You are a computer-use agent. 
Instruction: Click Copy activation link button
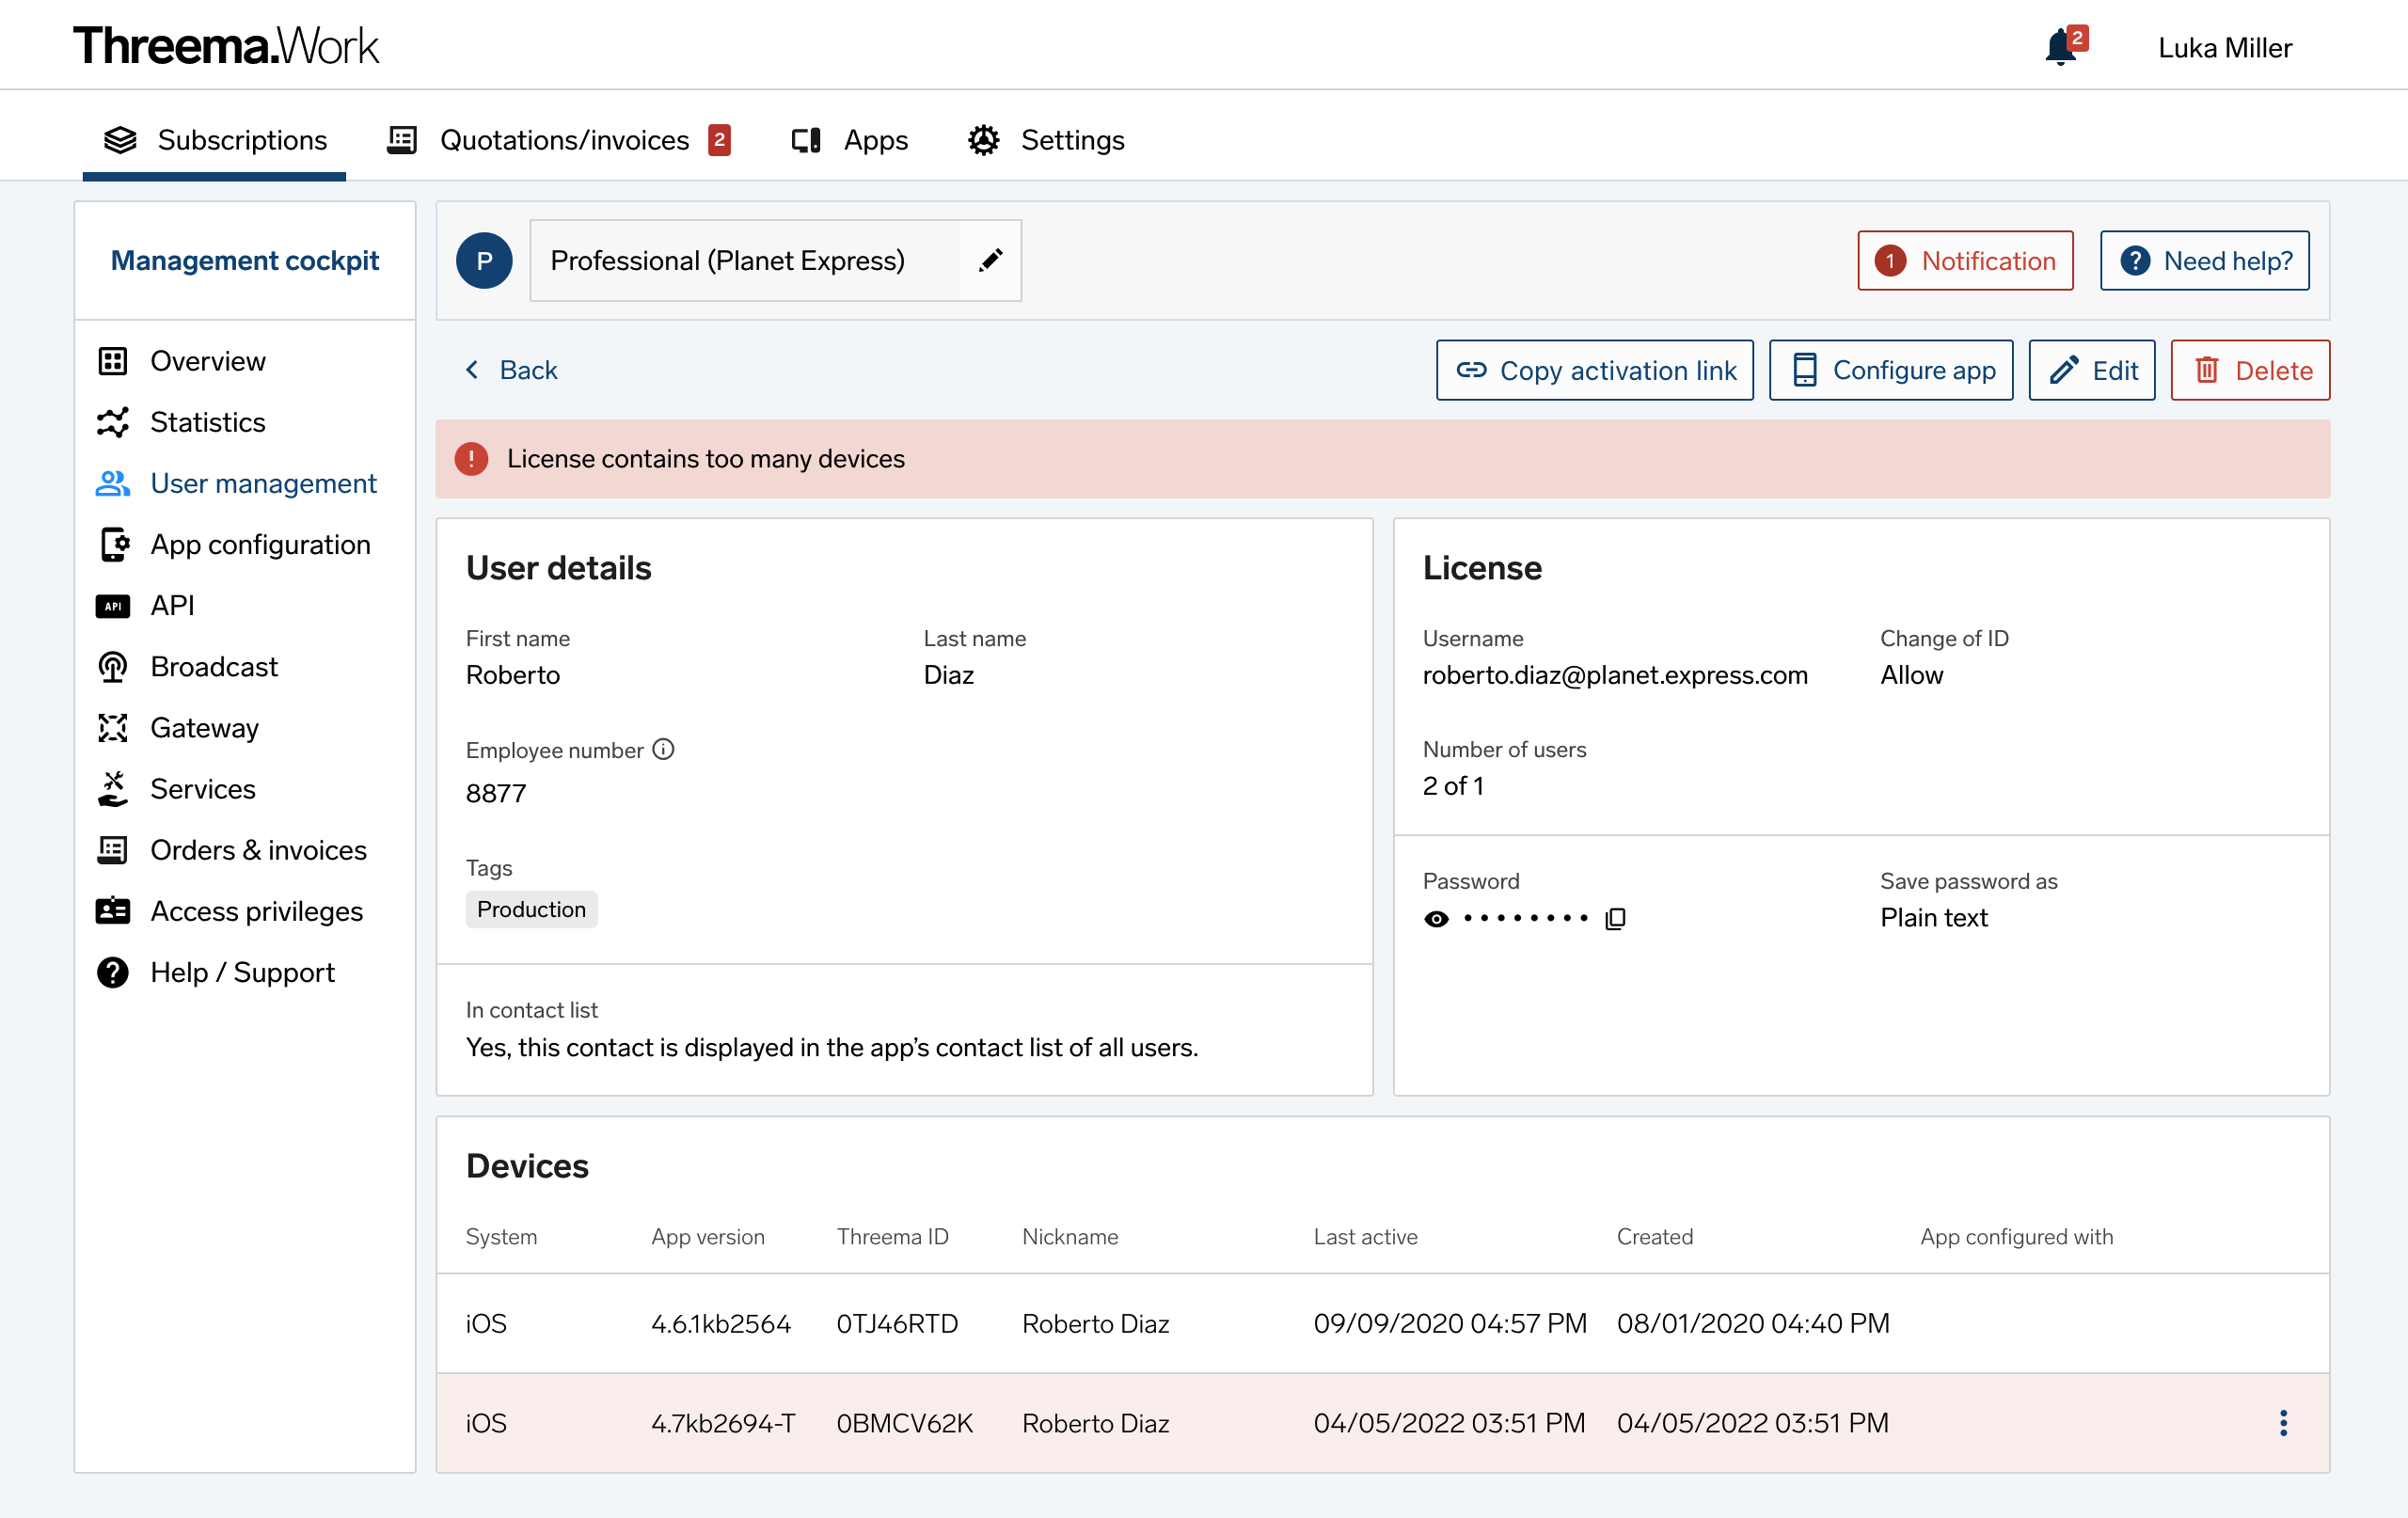[x=1595, y=370]
